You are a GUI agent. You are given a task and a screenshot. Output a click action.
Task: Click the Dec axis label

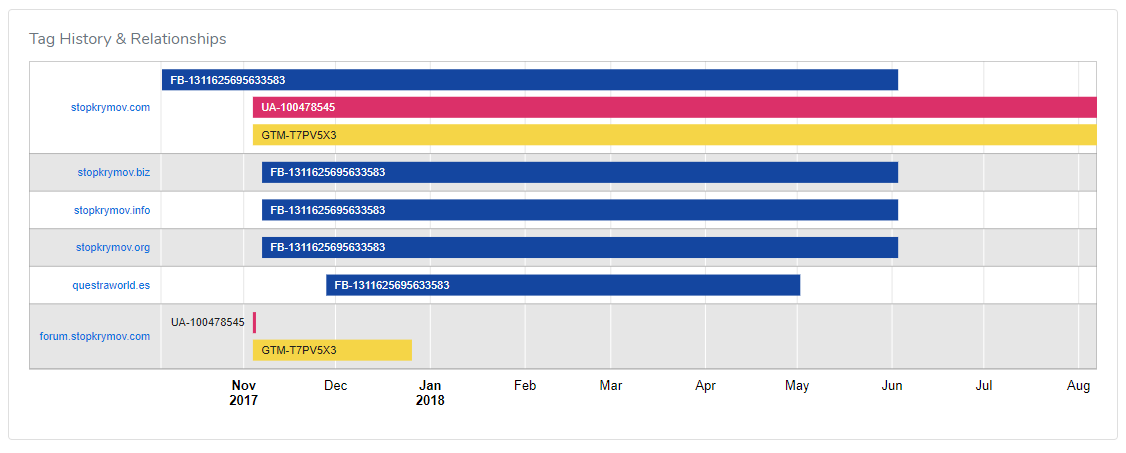point(335,386)
